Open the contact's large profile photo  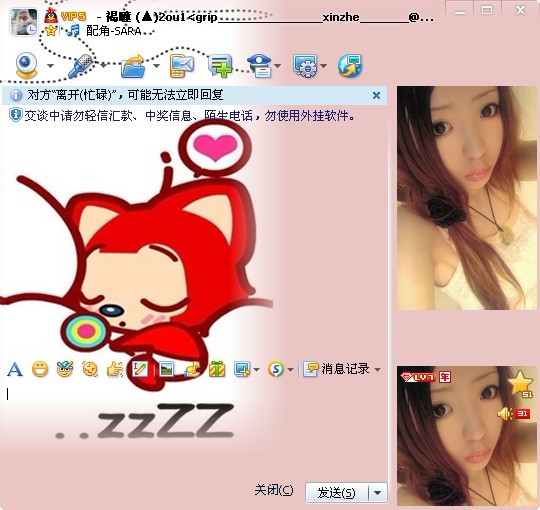(467, 198)
